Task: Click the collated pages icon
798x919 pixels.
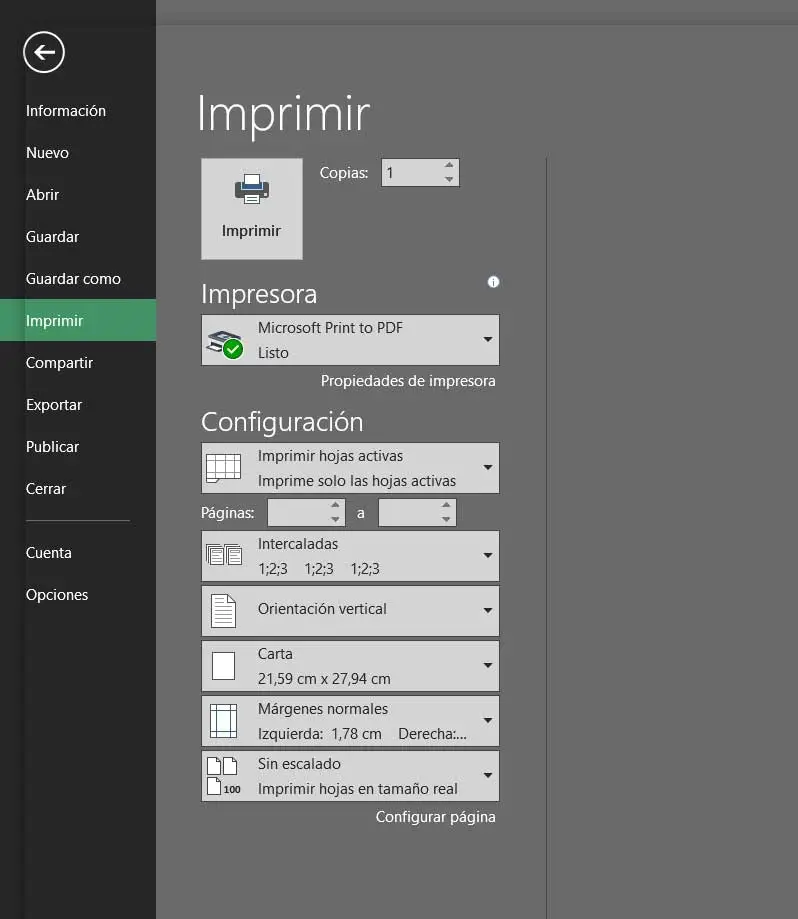Action: (224, 556)
